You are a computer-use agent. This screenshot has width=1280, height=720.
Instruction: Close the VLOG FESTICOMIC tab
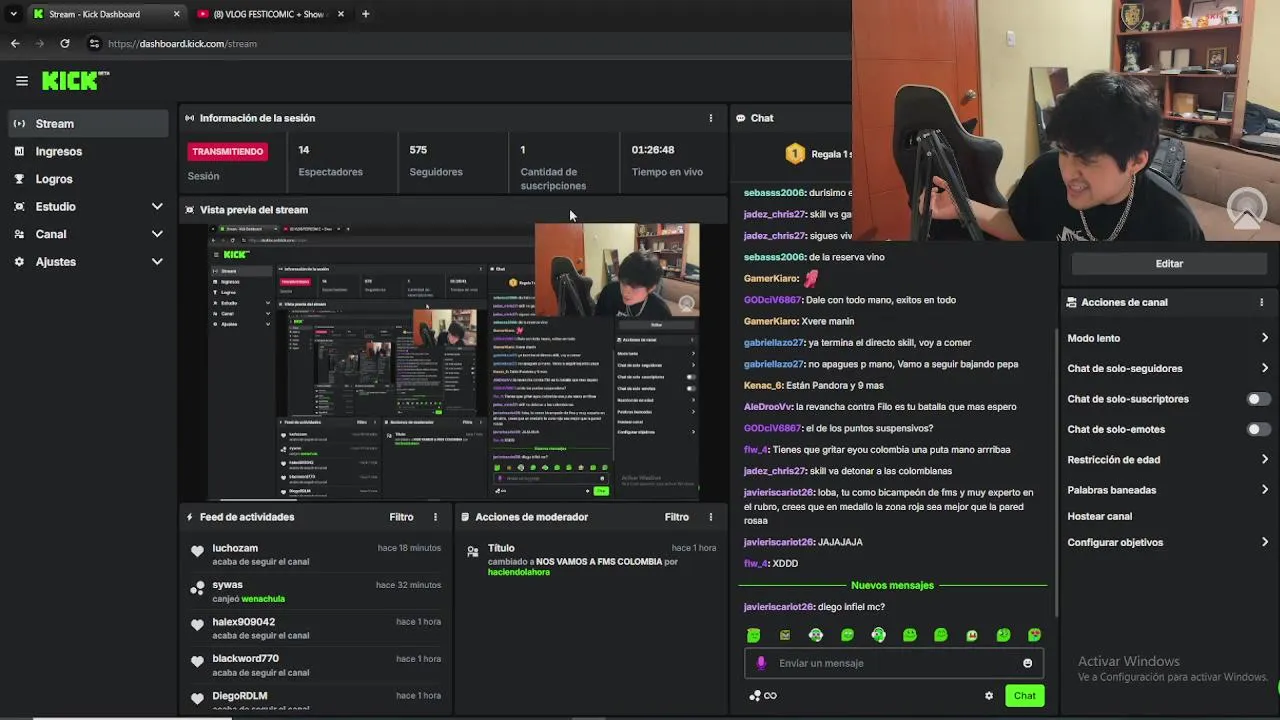(341, 14)
